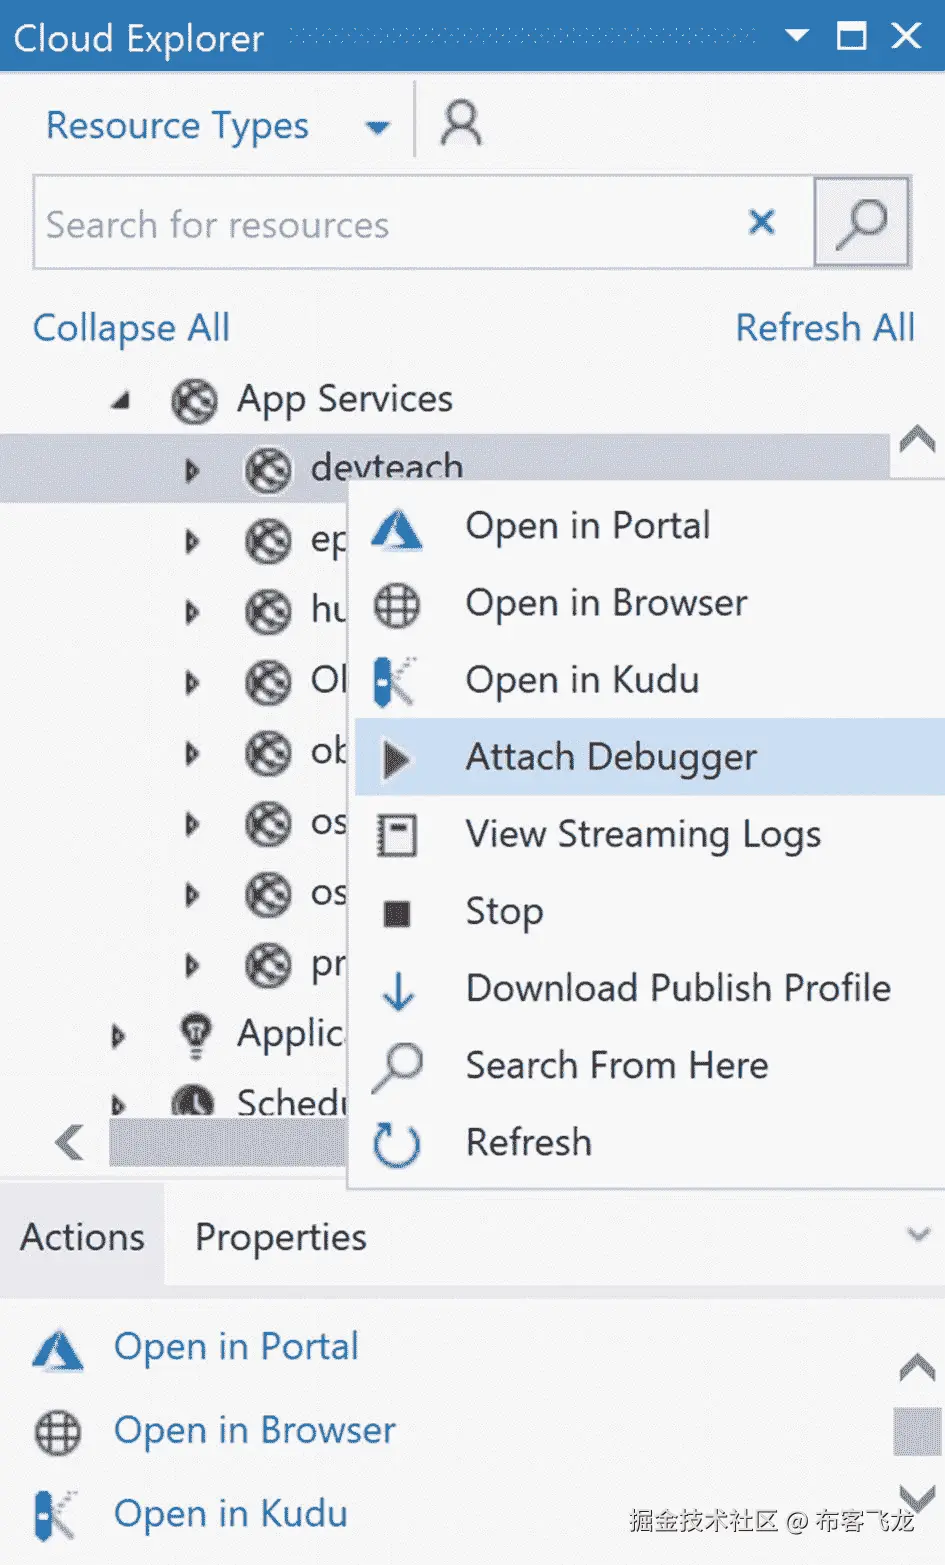Click the download arrow icon for publish profile
Screen dimensions: 945x1565
398,990
